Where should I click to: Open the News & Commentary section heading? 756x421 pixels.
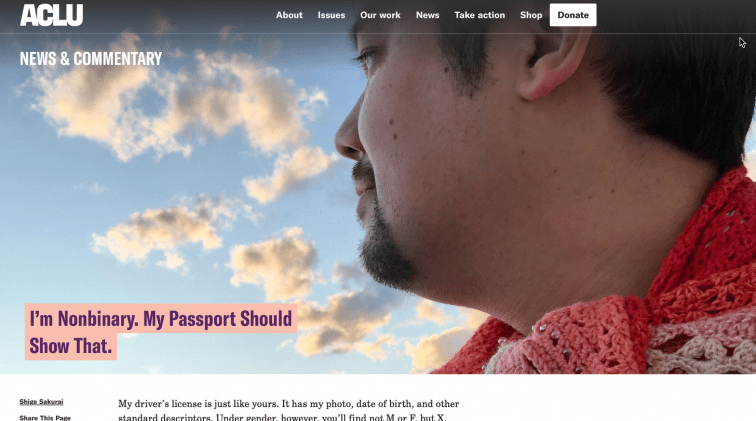pyautogui.click(x=91, y=59)
